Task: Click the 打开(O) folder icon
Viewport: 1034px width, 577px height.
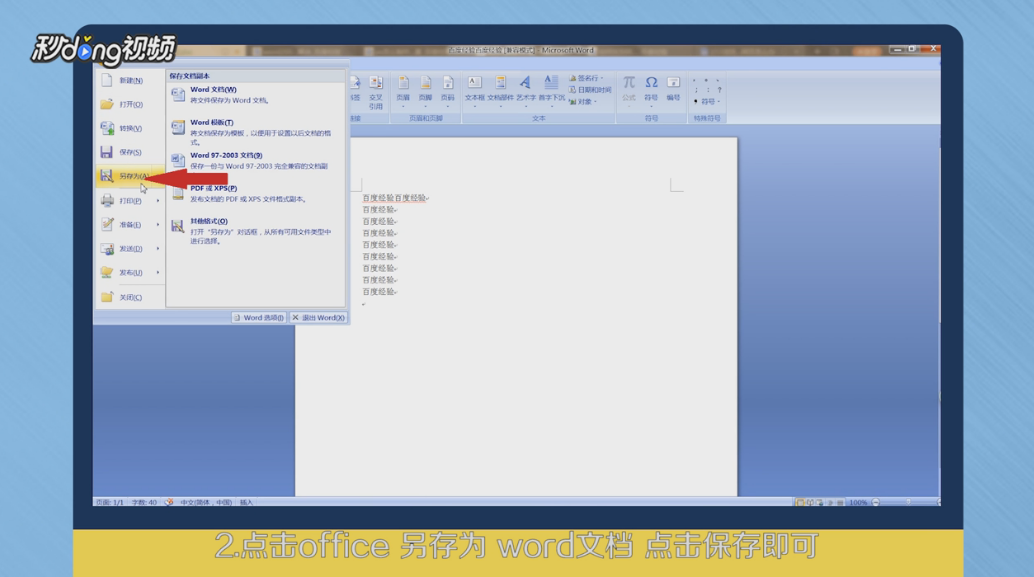Action: coord(107,104)
